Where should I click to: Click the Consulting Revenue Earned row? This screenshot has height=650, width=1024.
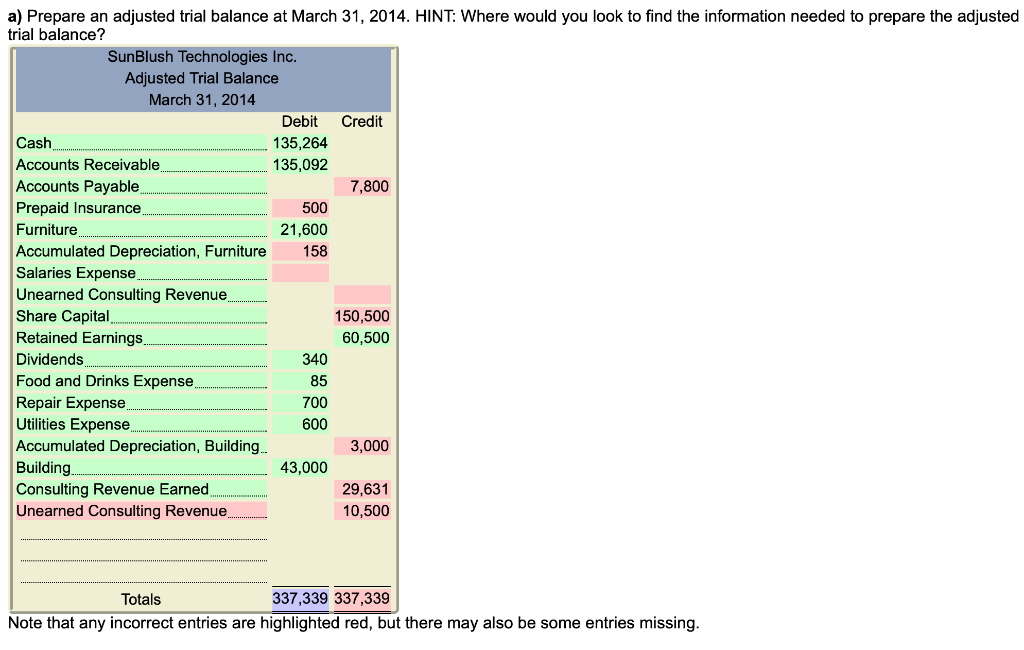click(x=140, y=489)
